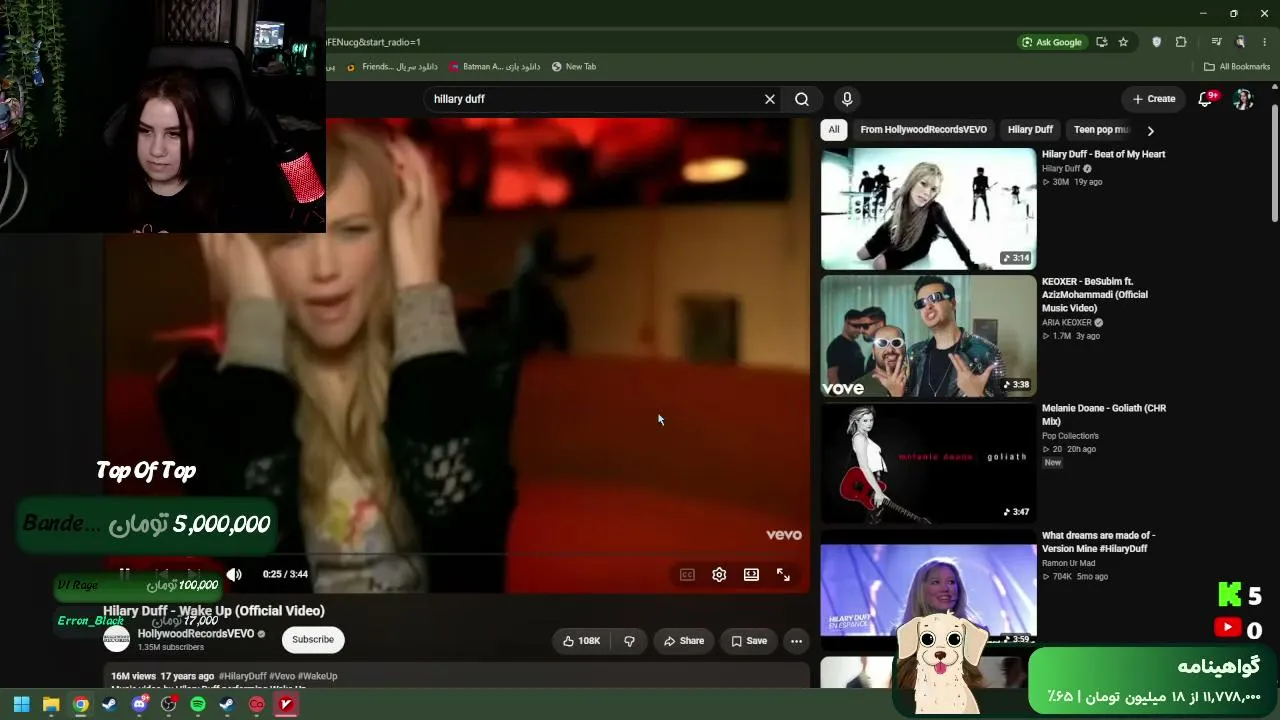1280x720 pixels.
Task: Open Melanie Doane Goliath thumbnail
Action: pyautogui.click(x=928, y=463)
